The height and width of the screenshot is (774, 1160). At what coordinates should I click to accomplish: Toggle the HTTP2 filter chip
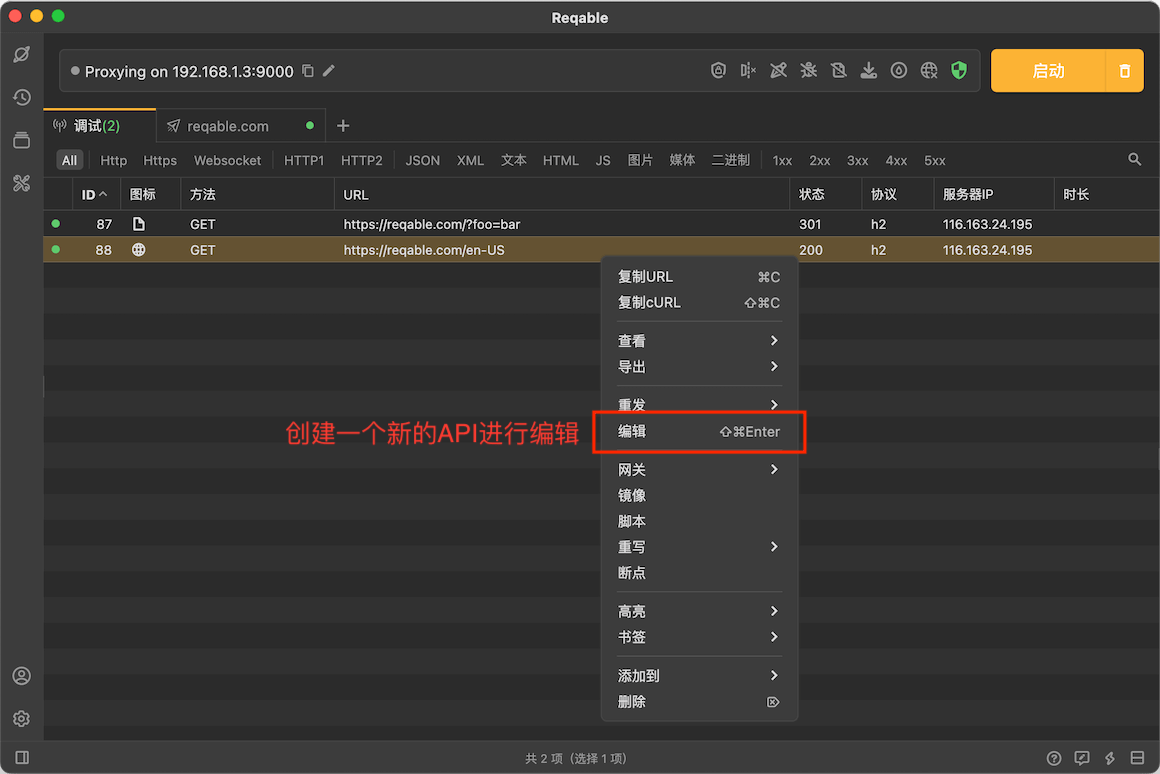362,161
